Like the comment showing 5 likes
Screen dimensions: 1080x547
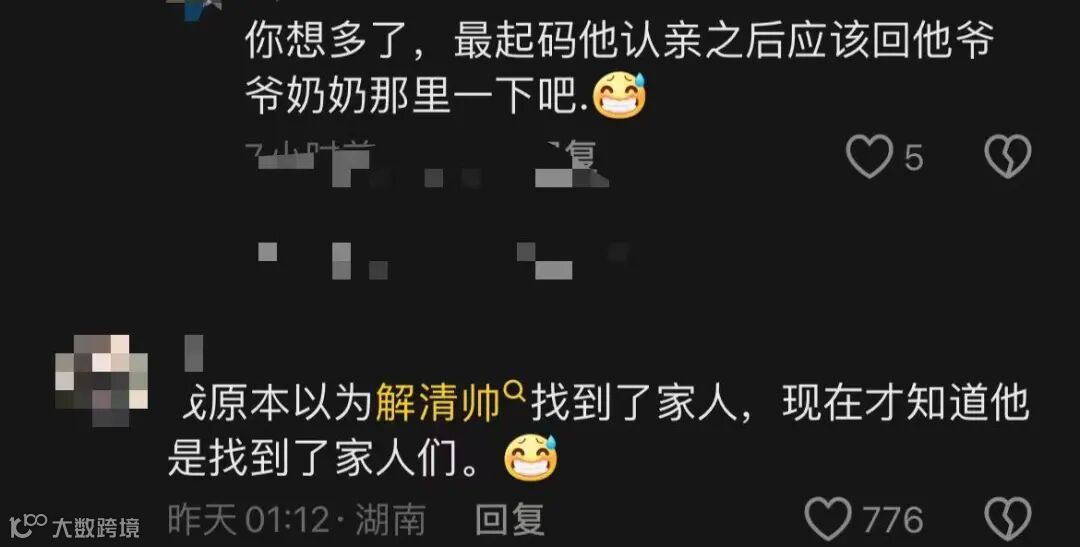(x=869, y=156)
